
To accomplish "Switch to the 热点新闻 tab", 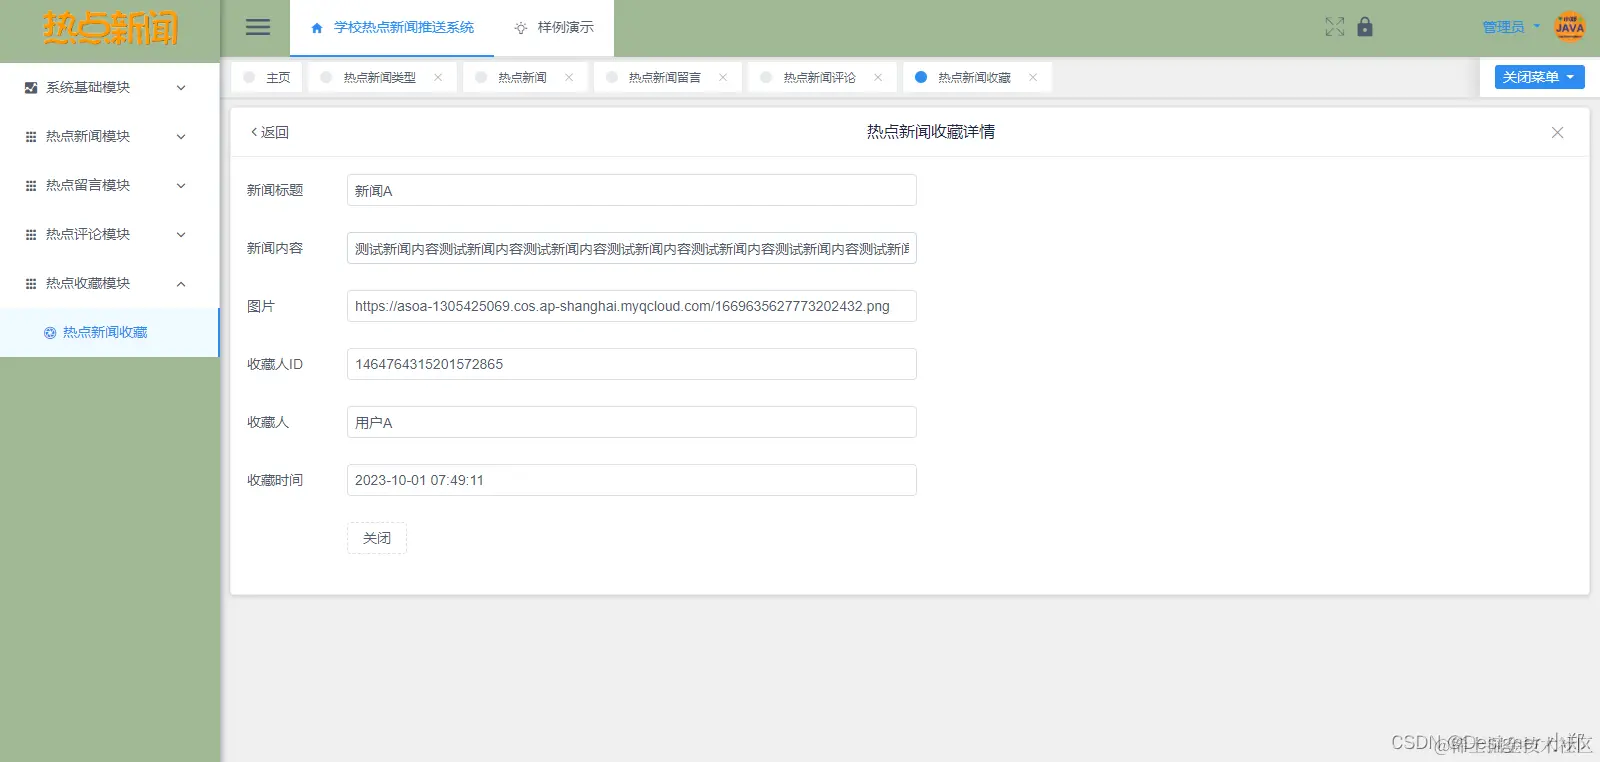I will click(x=523, y=77).
